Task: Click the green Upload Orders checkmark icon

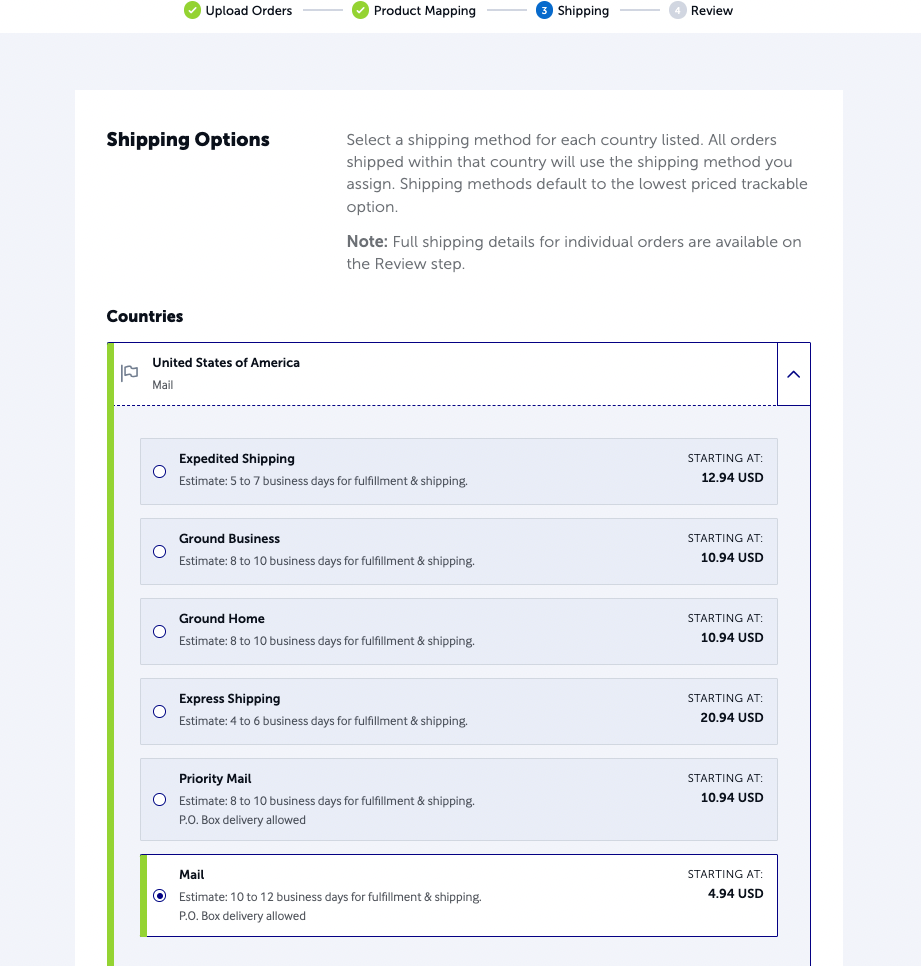Action: tap(190, 10)
